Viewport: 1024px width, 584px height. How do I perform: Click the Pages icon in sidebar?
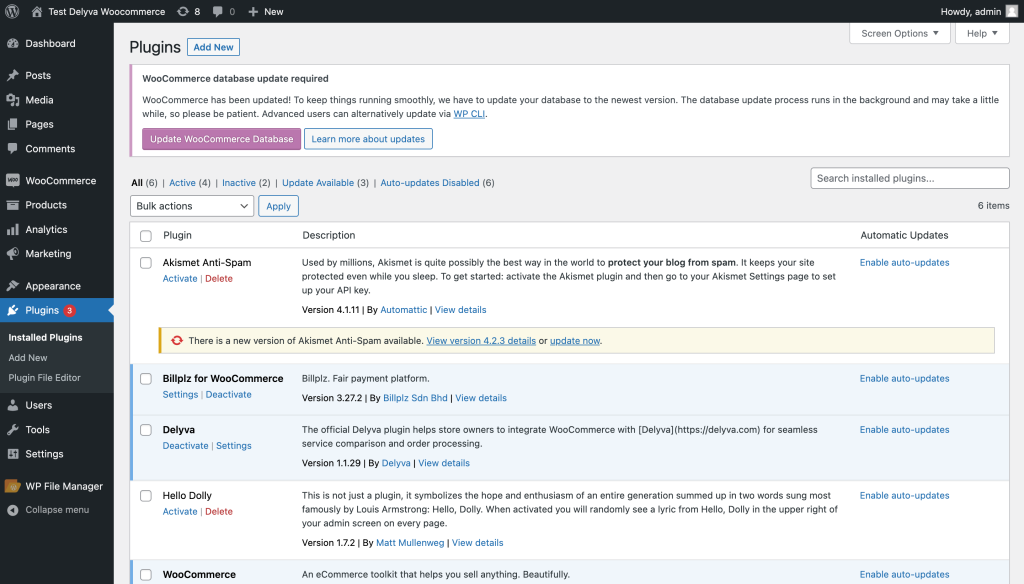(12, 124)
